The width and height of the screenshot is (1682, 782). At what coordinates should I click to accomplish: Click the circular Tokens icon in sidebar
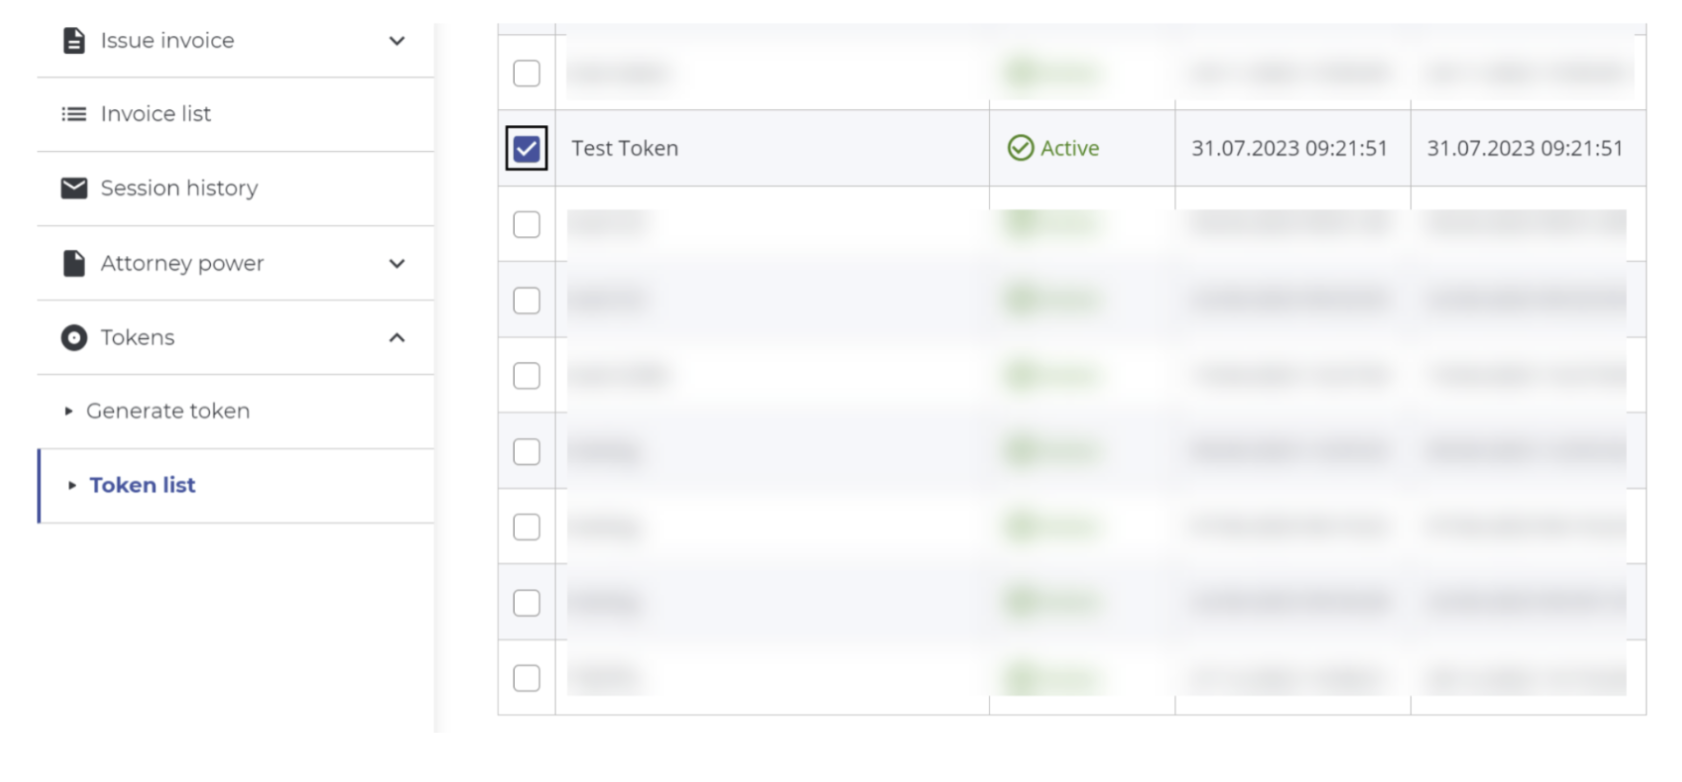[74, 338]
